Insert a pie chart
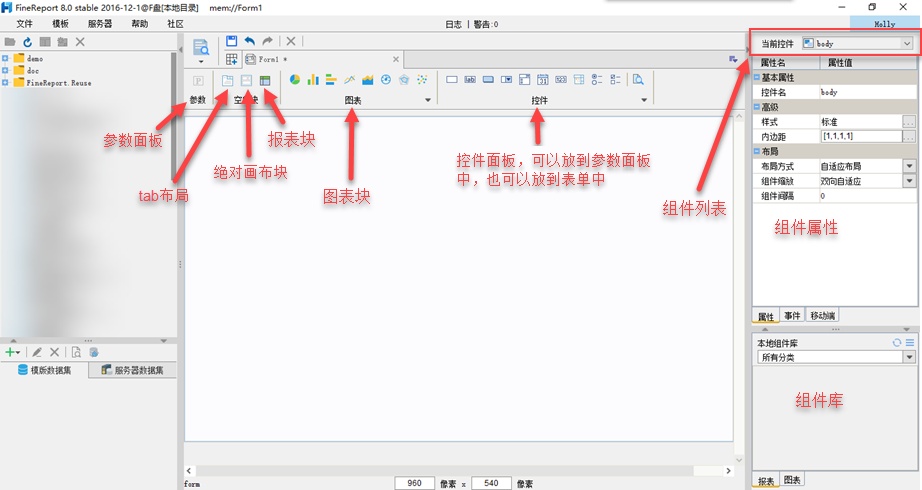This screenshot has height=490, width=922. pos(295,79)
